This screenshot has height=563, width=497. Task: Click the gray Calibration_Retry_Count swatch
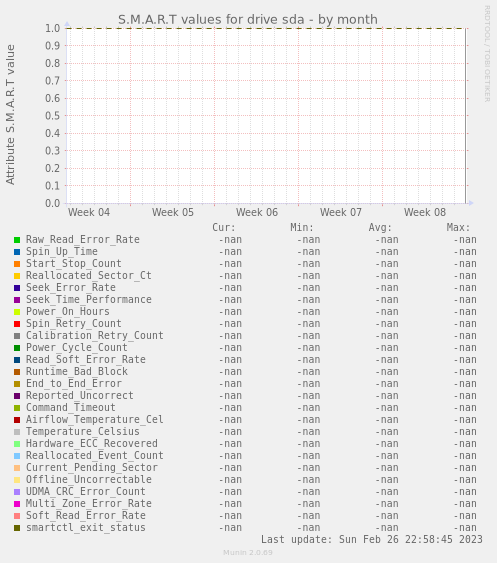coord(17,336)
